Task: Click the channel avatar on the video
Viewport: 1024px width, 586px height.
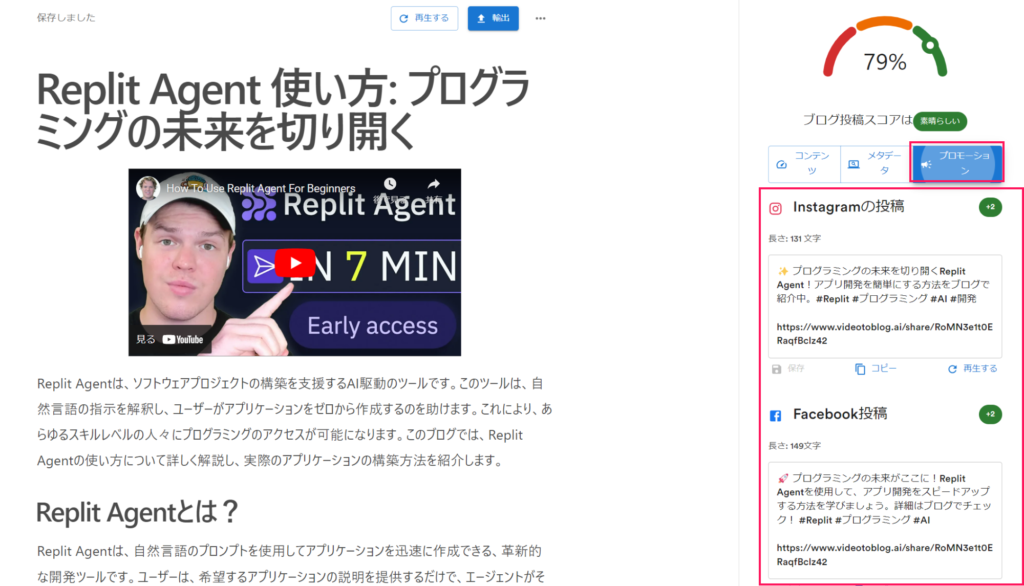Action: 148,188
